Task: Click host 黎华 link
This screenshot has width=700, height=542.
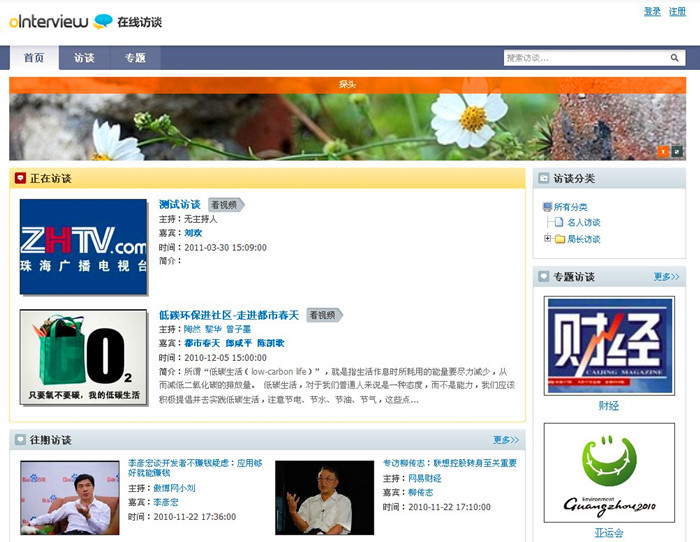Action: point(213,329)
